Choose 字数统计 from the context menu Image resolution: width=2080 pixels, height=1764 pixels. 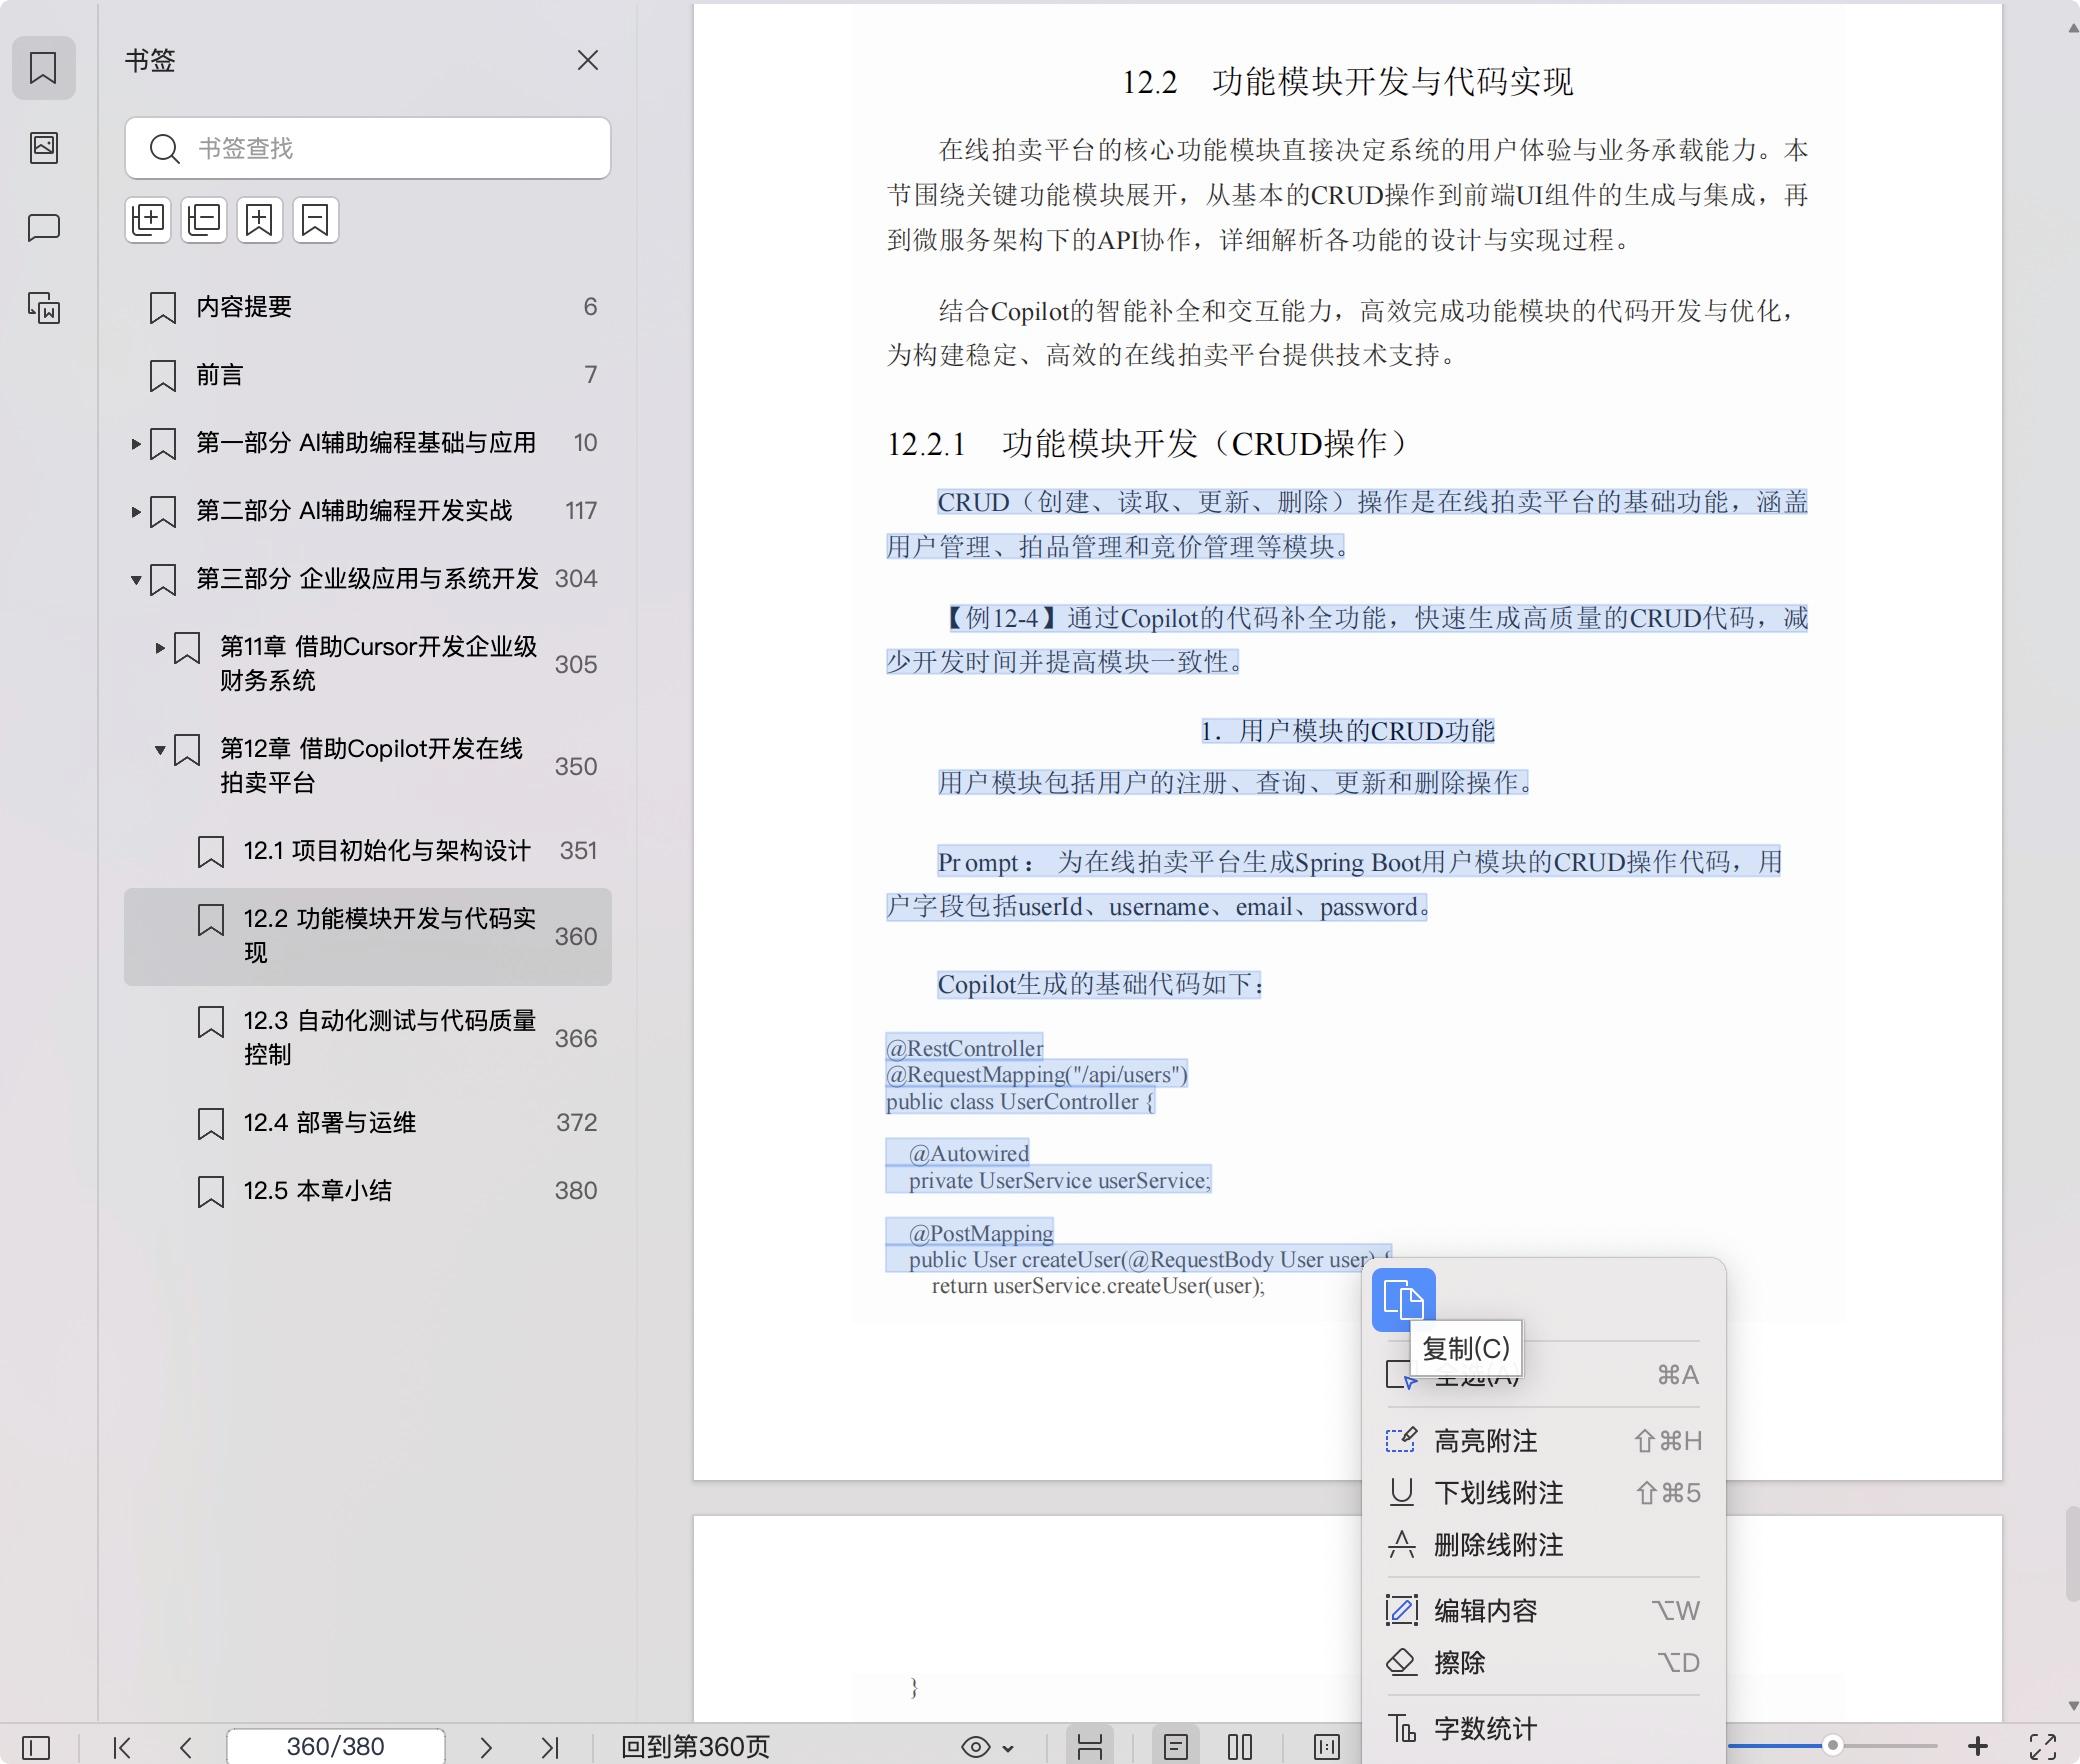(x=1485, y=1728)
